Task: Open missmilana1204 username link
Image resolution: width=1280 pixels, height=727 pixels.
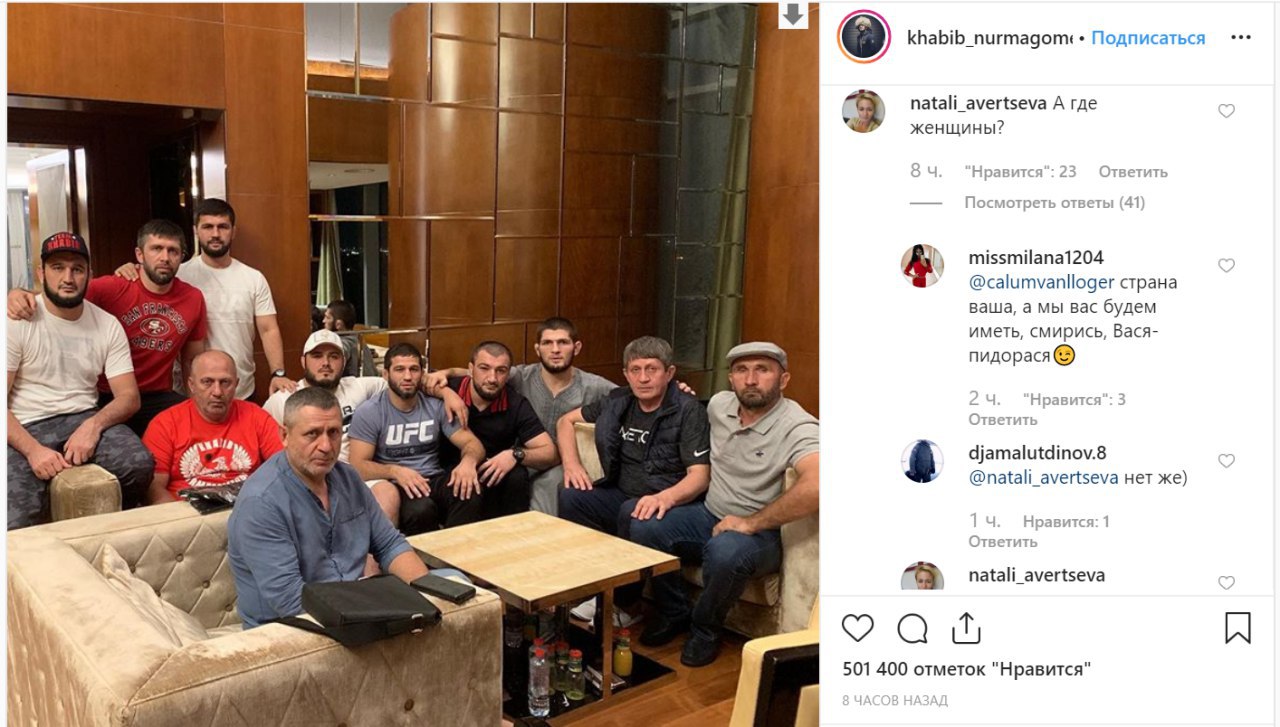Action: click(x=1036, y=258)
